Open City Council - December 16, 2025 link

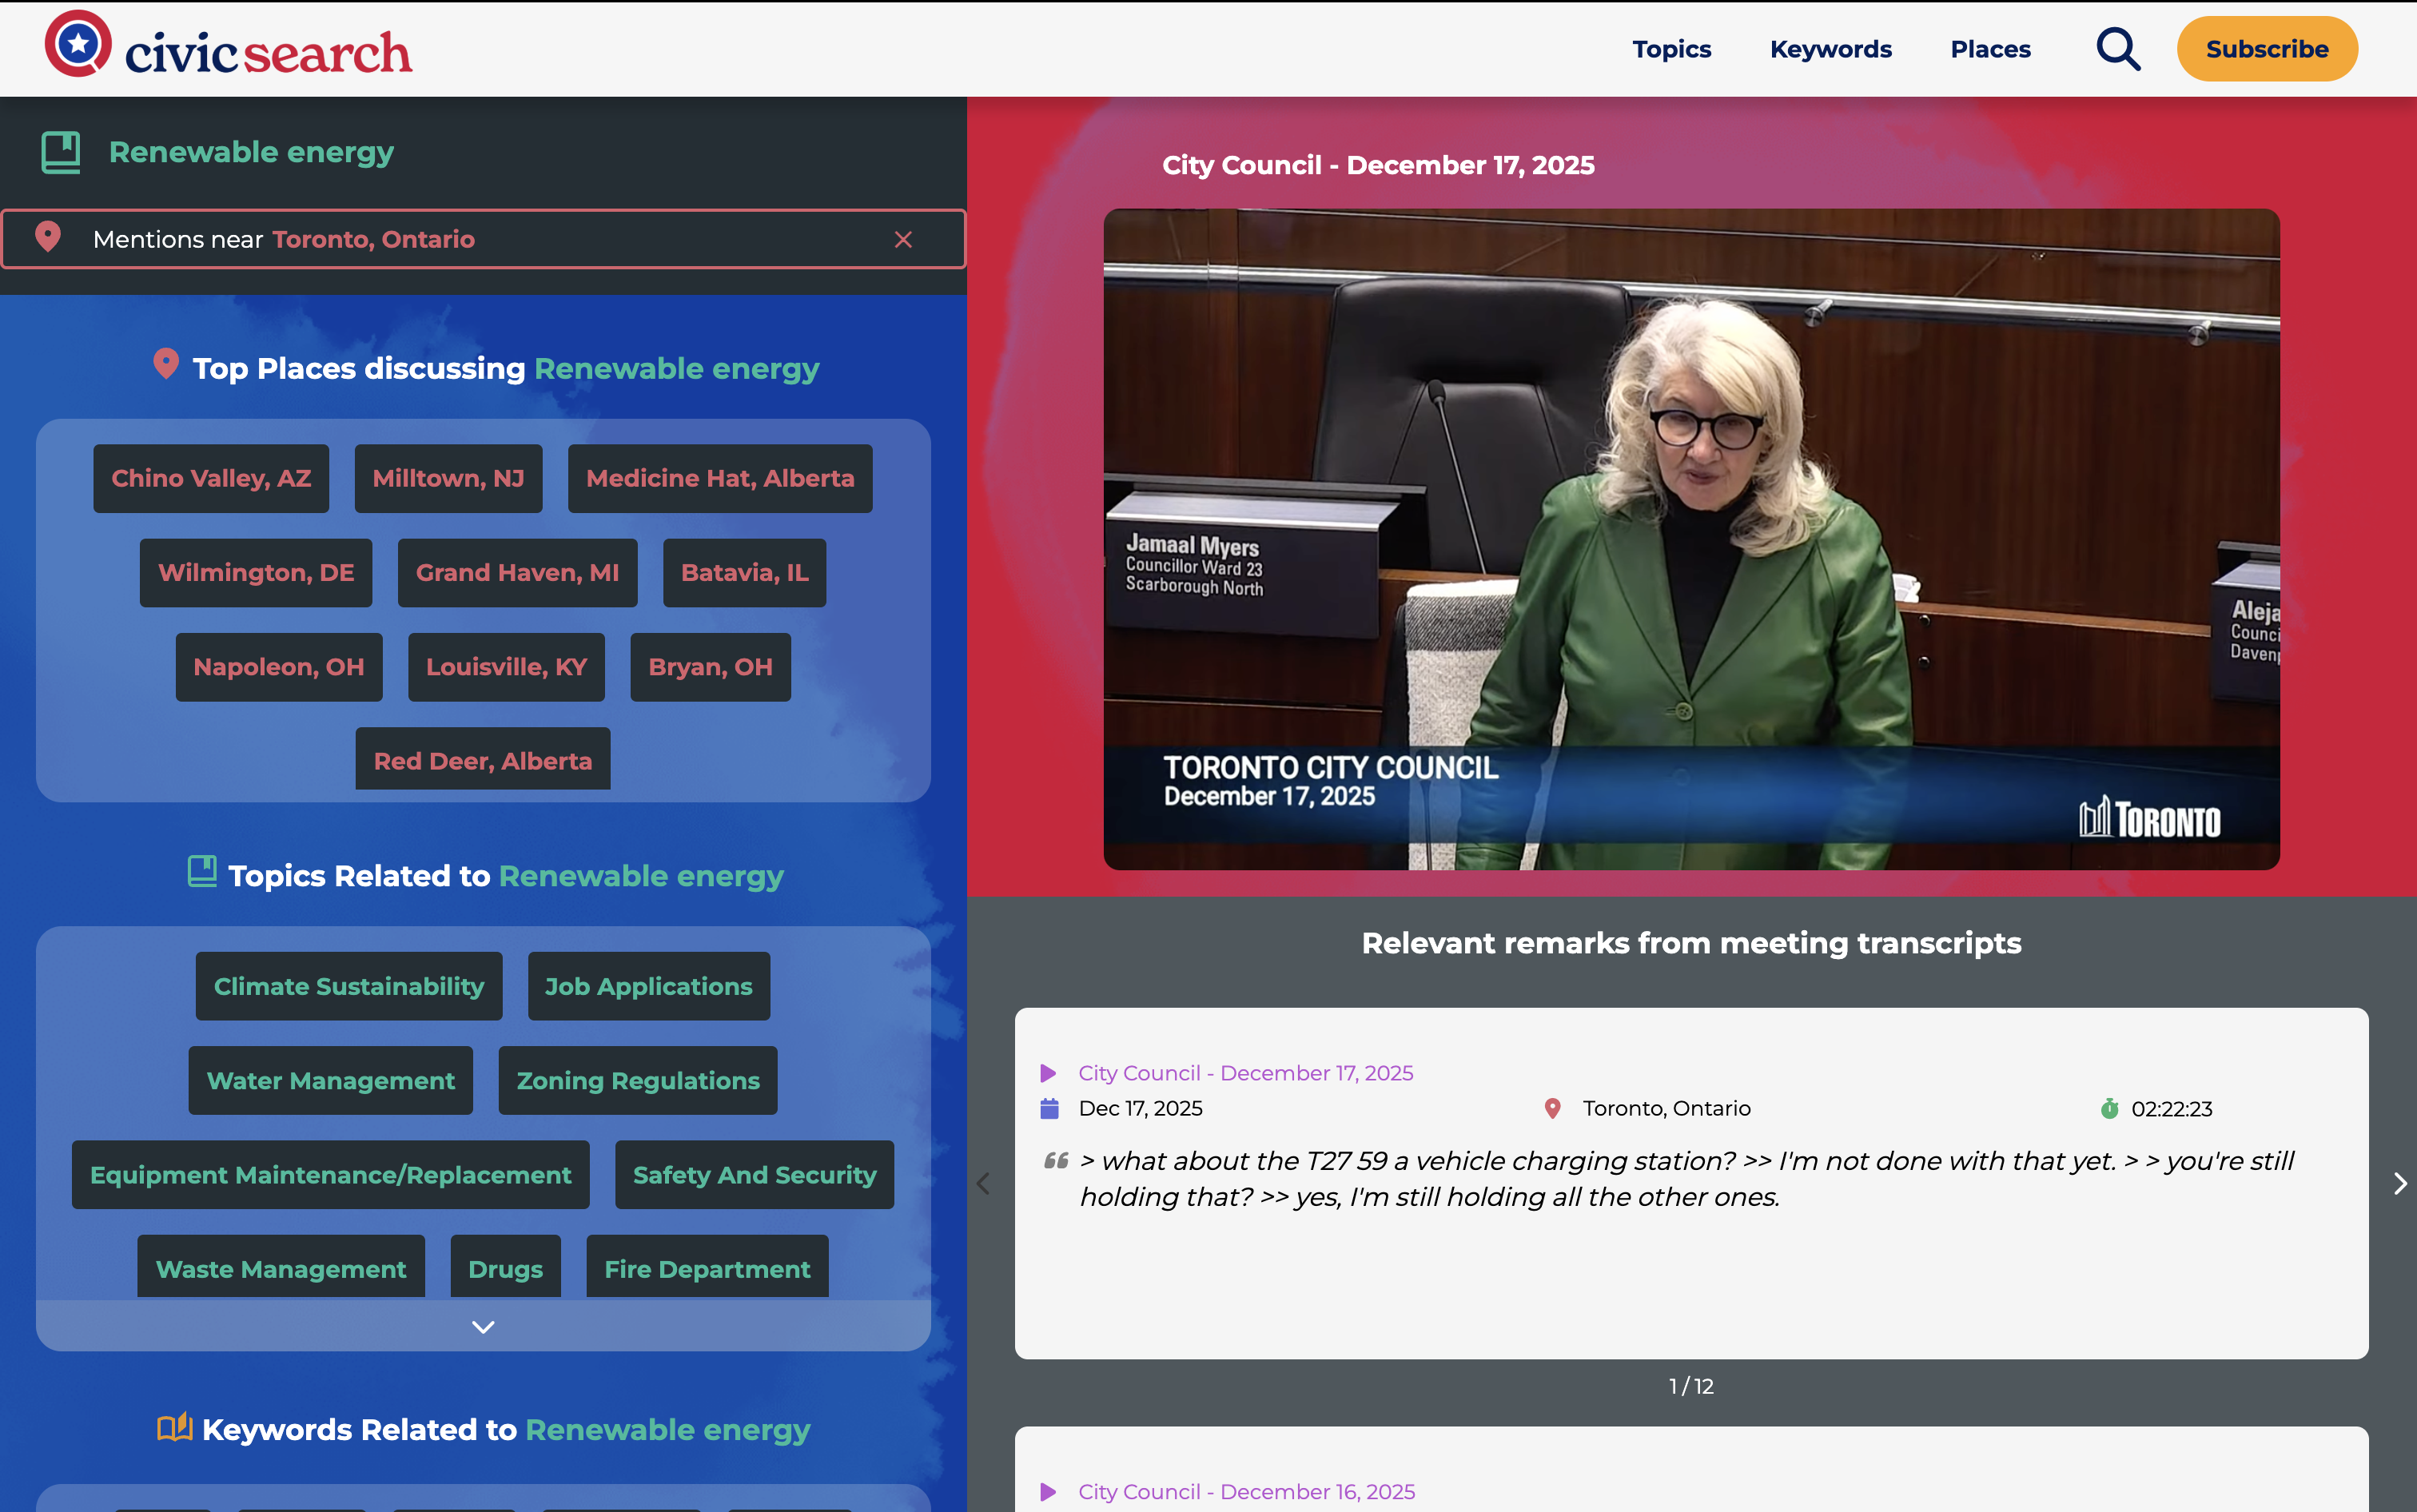pos(1246,1491)
